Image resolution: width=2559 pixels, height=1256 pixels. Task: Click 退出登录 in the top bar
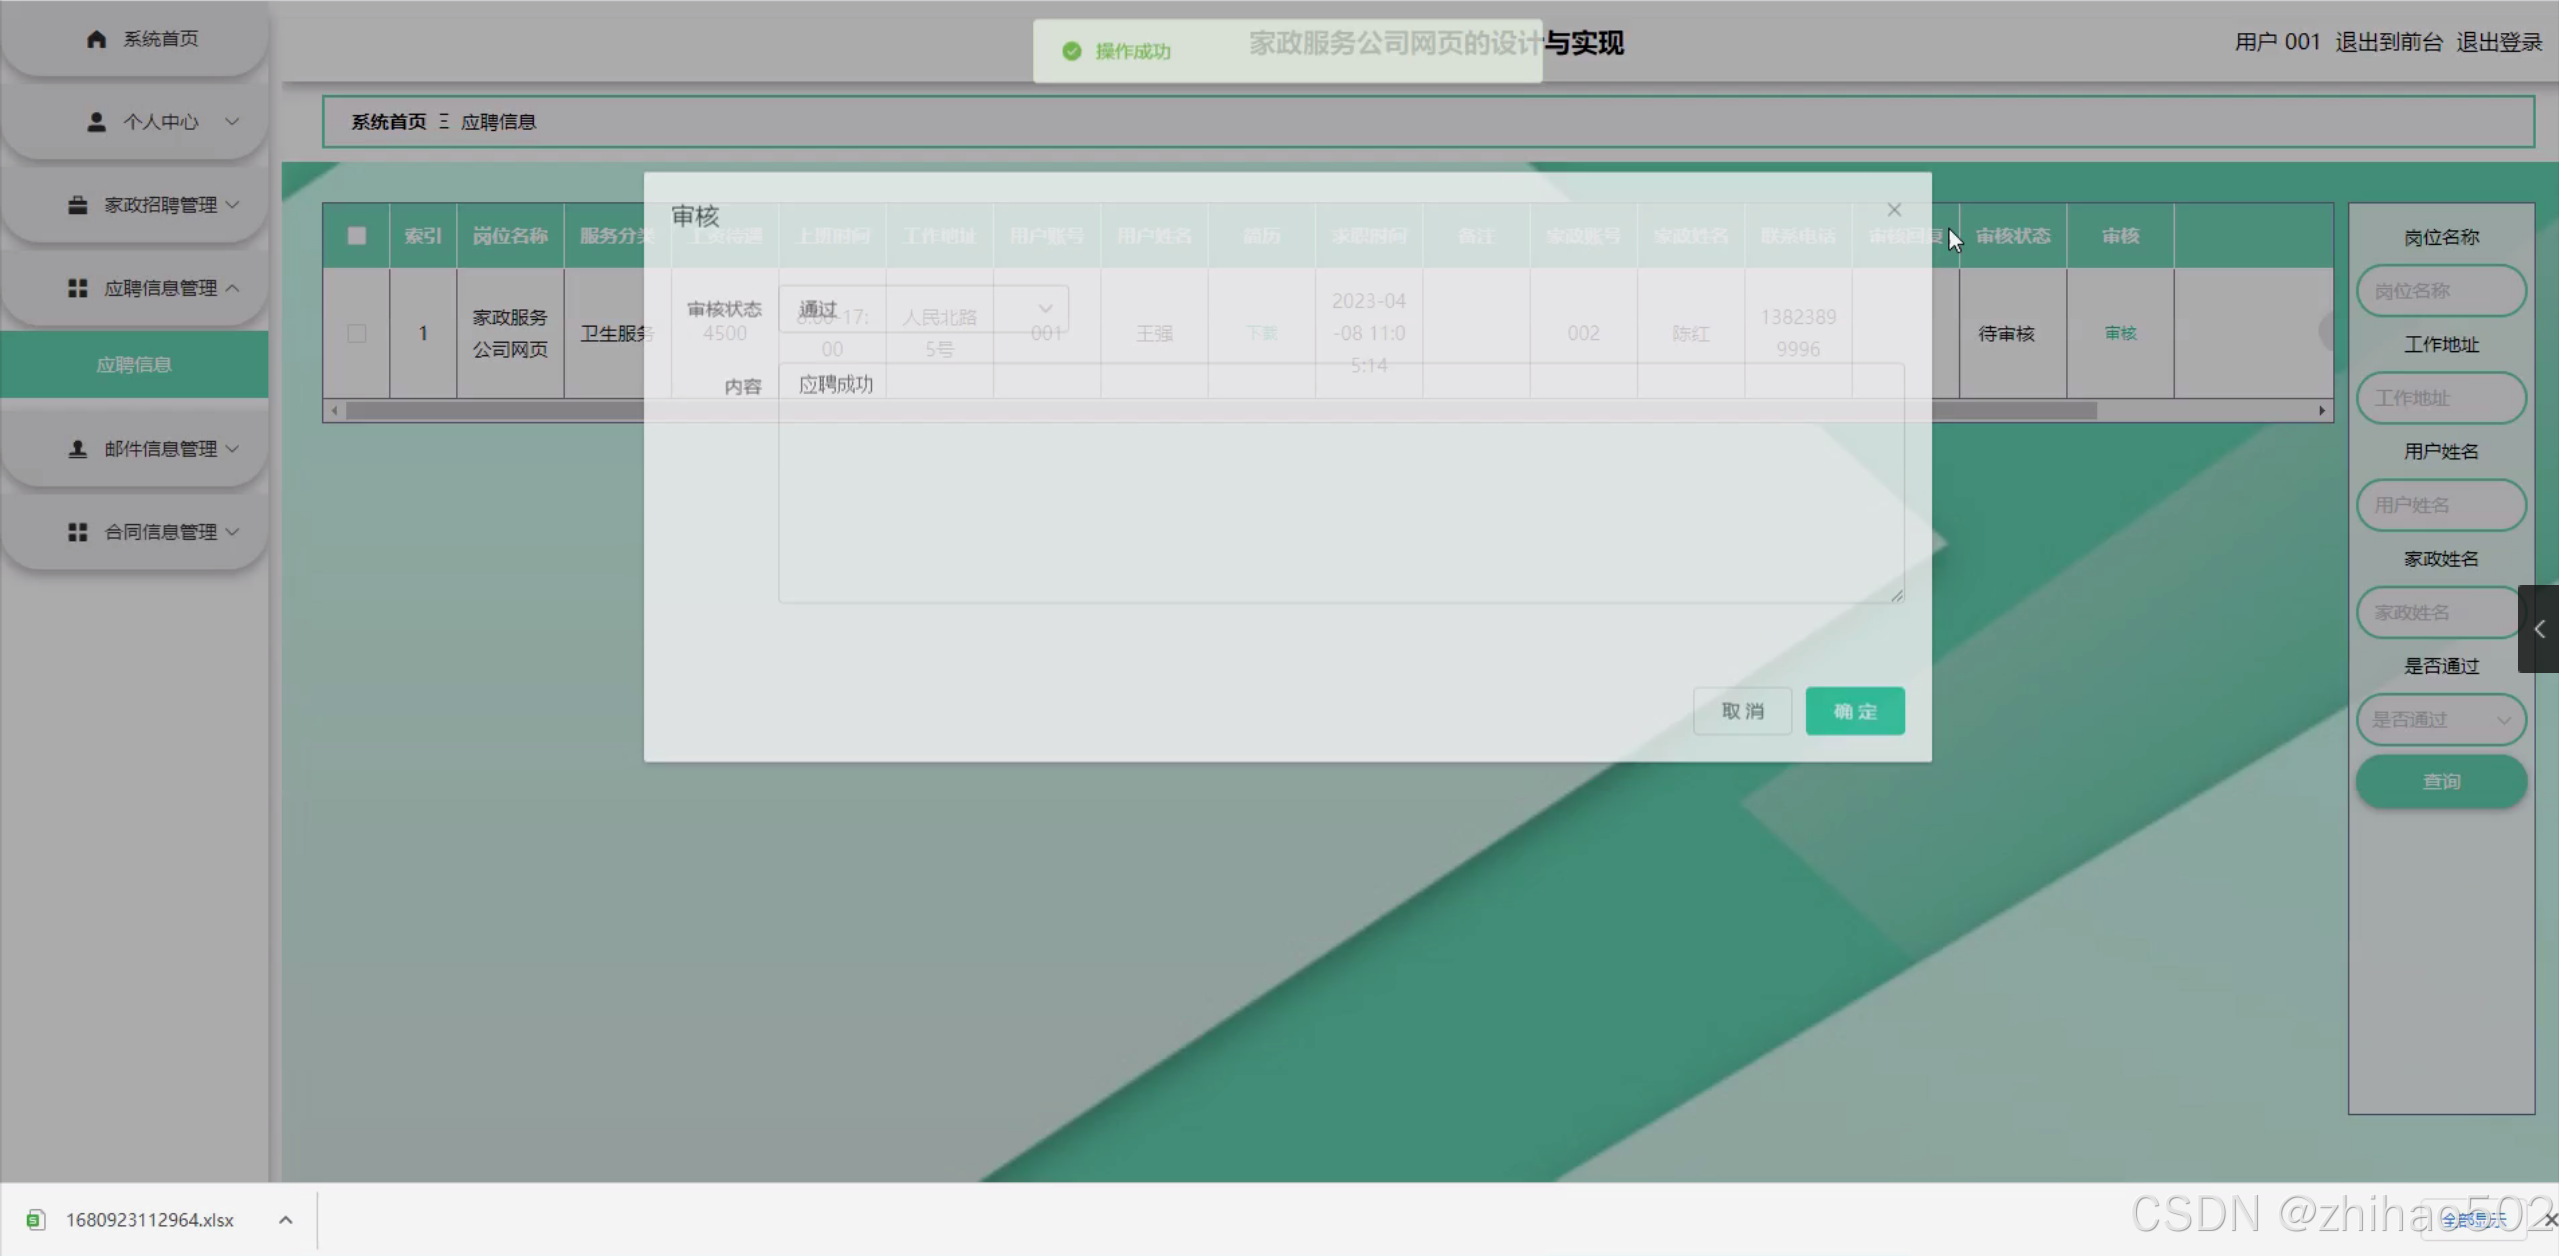coord(2498,42)
